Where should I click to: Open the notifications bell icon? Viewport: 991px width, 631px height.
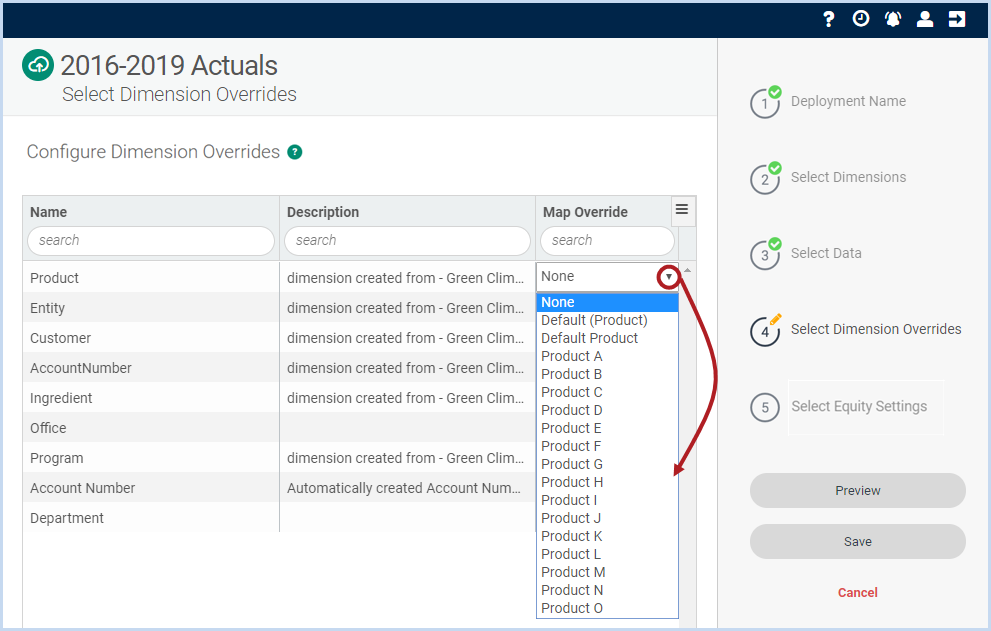pyautogui.click(x=892, y=19)
